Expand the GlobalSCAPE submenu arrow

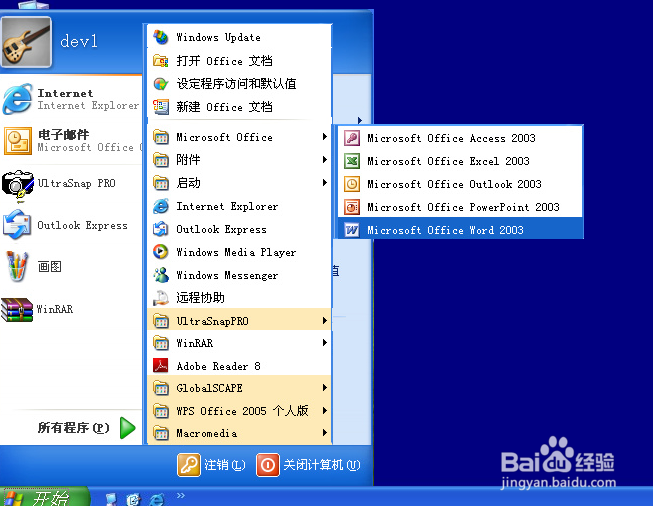[324, 388]
